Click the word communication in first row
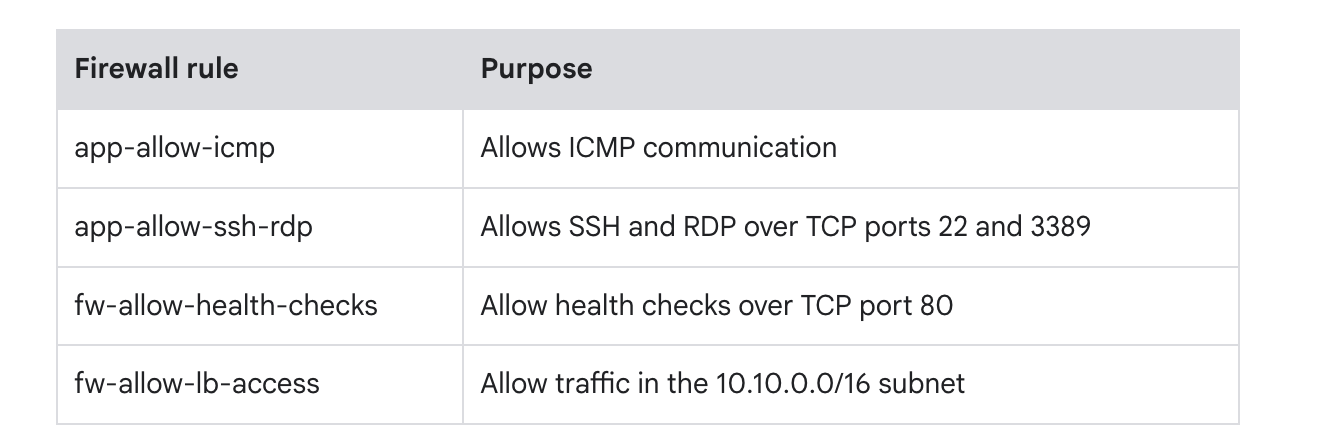Screen dimensions: 1322x444 point(740,148)
